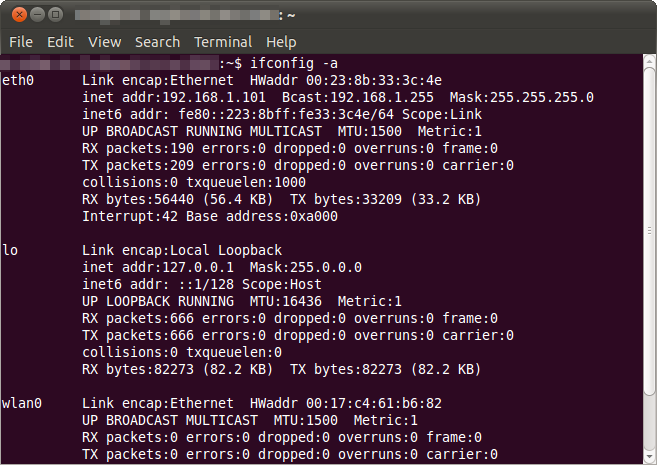Open the Search menu
Viewport: 657px width, 465px height.
point(158,42)
